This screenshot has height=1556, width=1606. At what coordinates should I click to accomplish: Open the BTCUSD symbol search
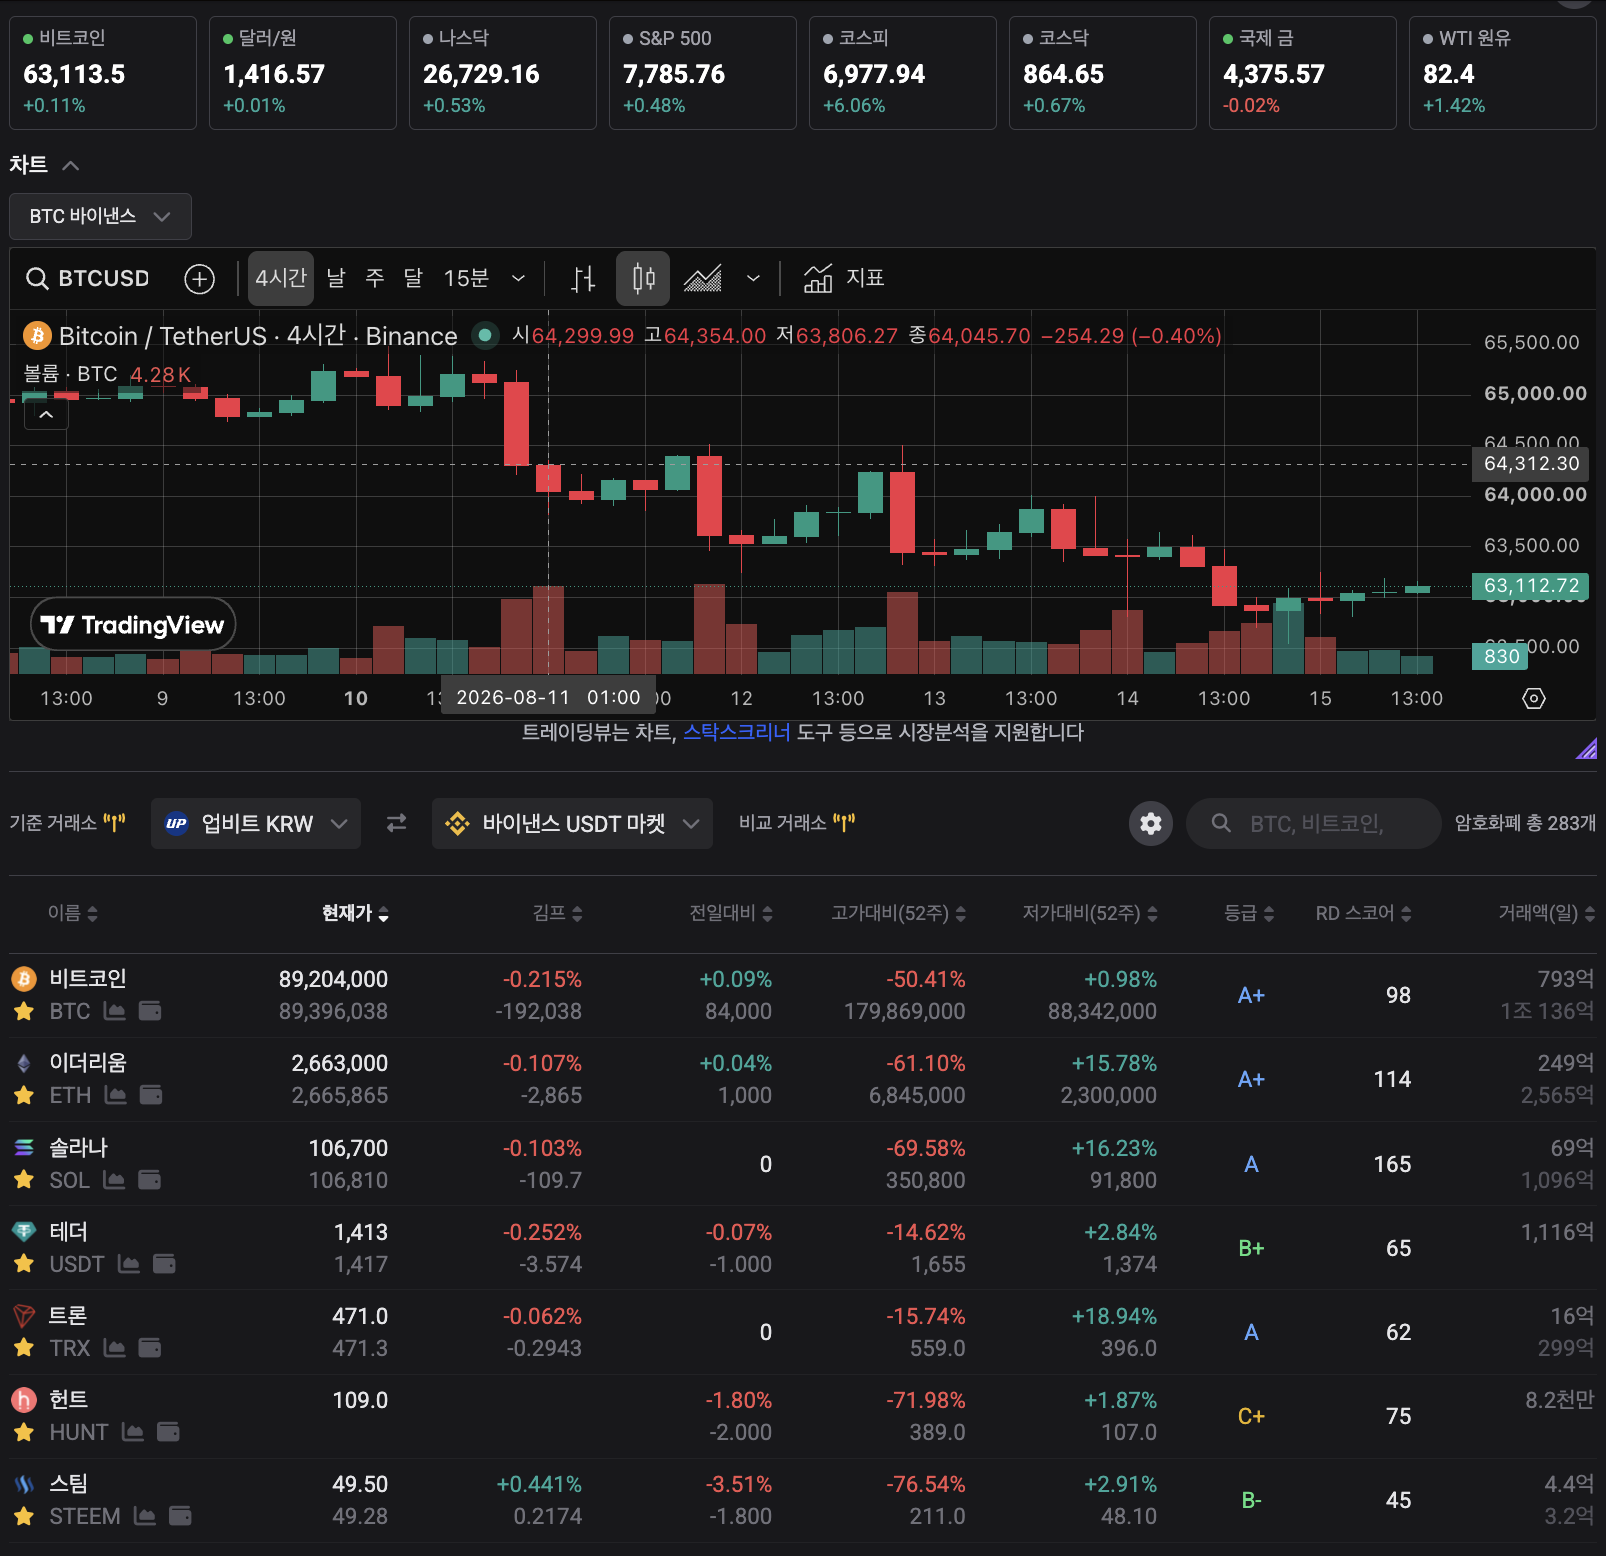point(88,278)
